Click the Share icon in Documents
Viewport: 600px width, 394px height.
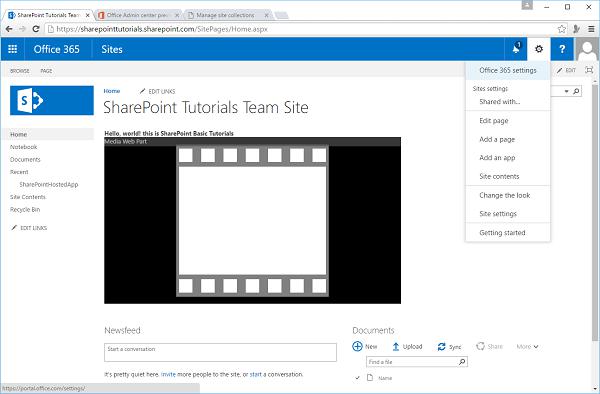[480, 346]
